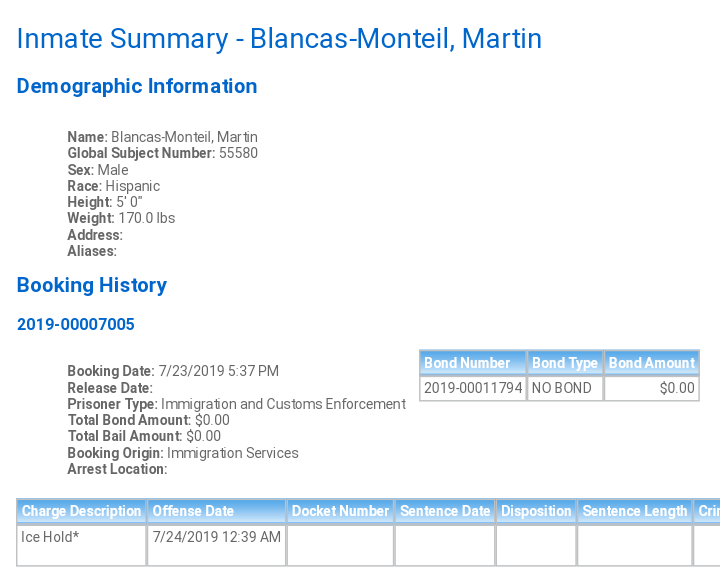Click the Prisoner Type value text
Image resolution: width=720 pixels, height=582 pixels.
[283, 404]
